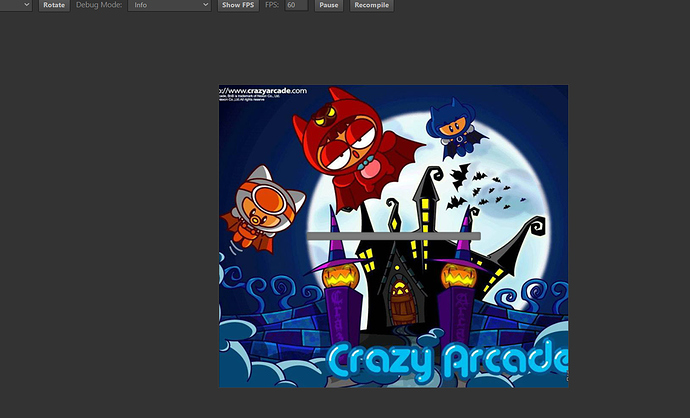Click the Crazy Arcade preview image

point(393,236)
